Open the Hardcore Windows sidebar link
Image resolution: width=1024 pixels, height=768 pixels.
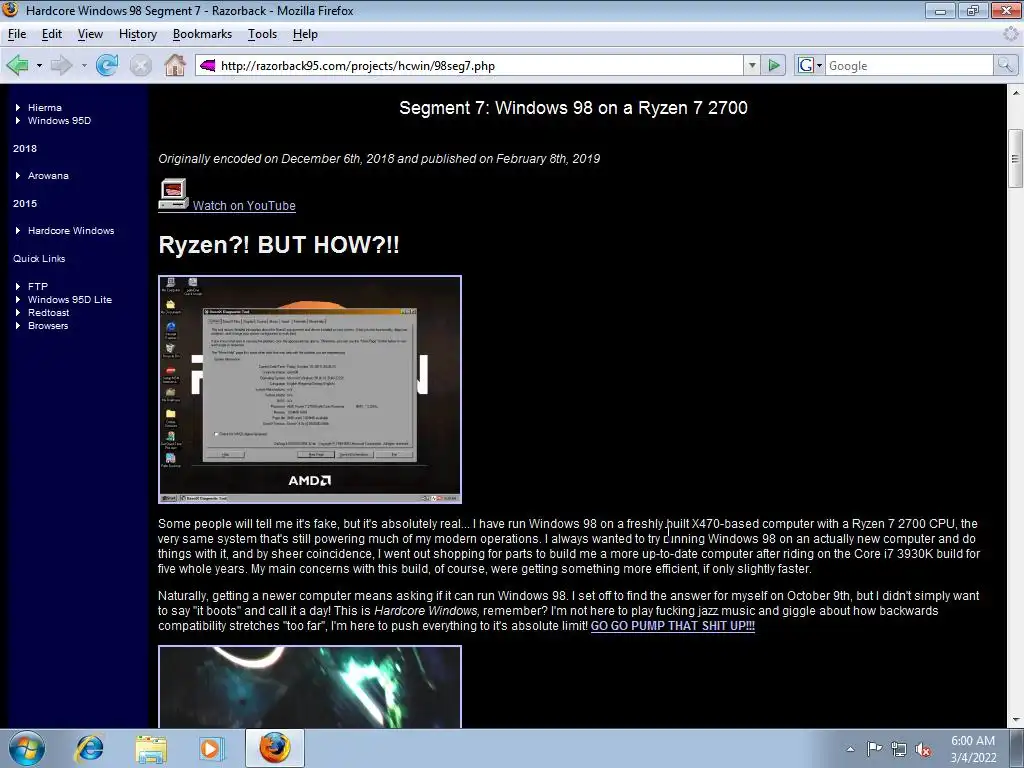point(71,231)
